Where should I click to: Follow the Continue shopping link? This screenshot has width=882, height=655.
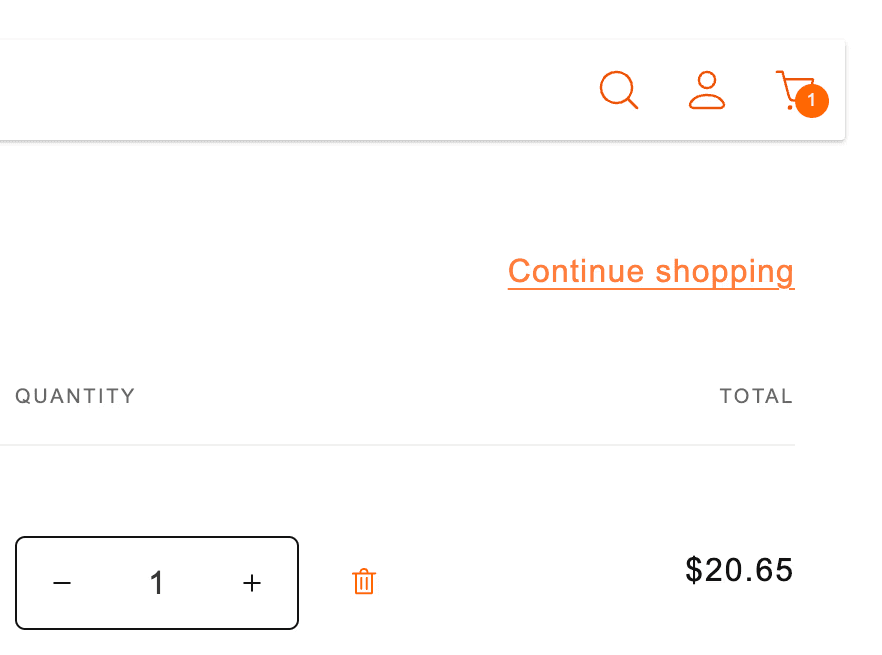(651, 271)
